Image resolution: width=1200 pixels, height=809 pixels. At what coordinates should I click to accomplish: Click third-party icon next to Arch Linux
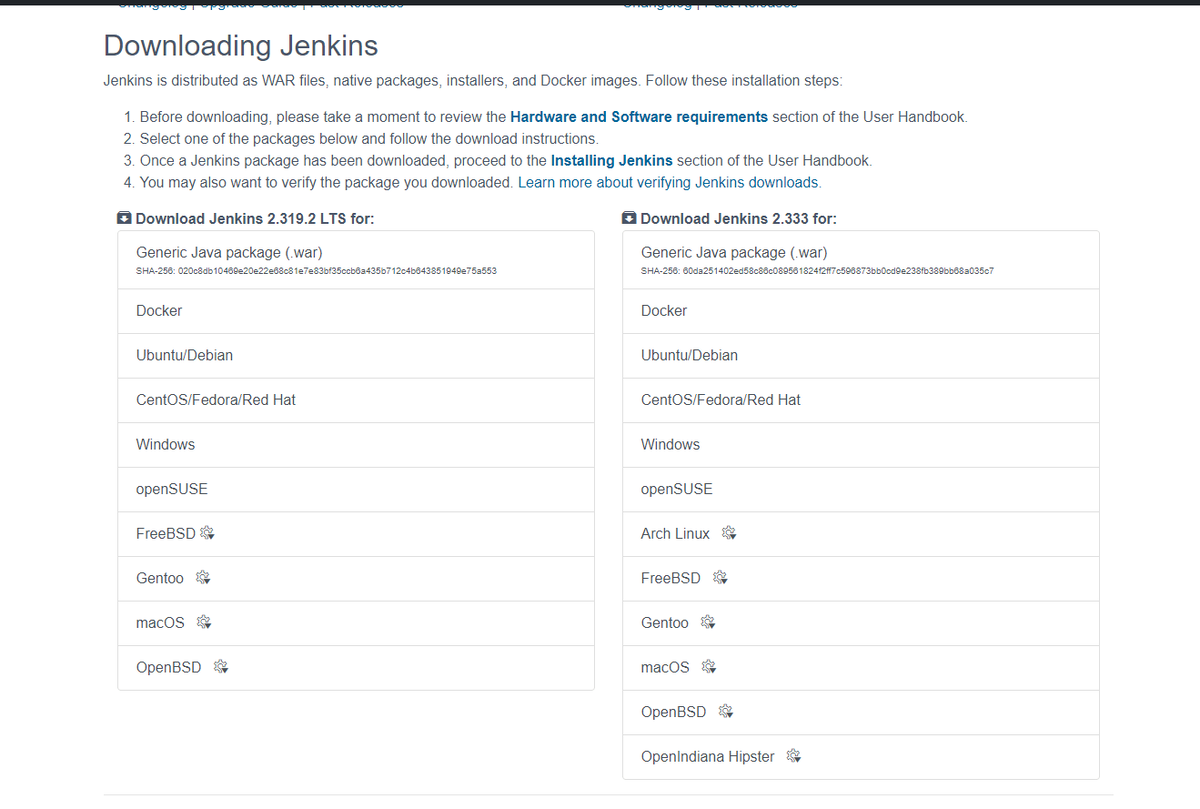(x=729, y=533)
